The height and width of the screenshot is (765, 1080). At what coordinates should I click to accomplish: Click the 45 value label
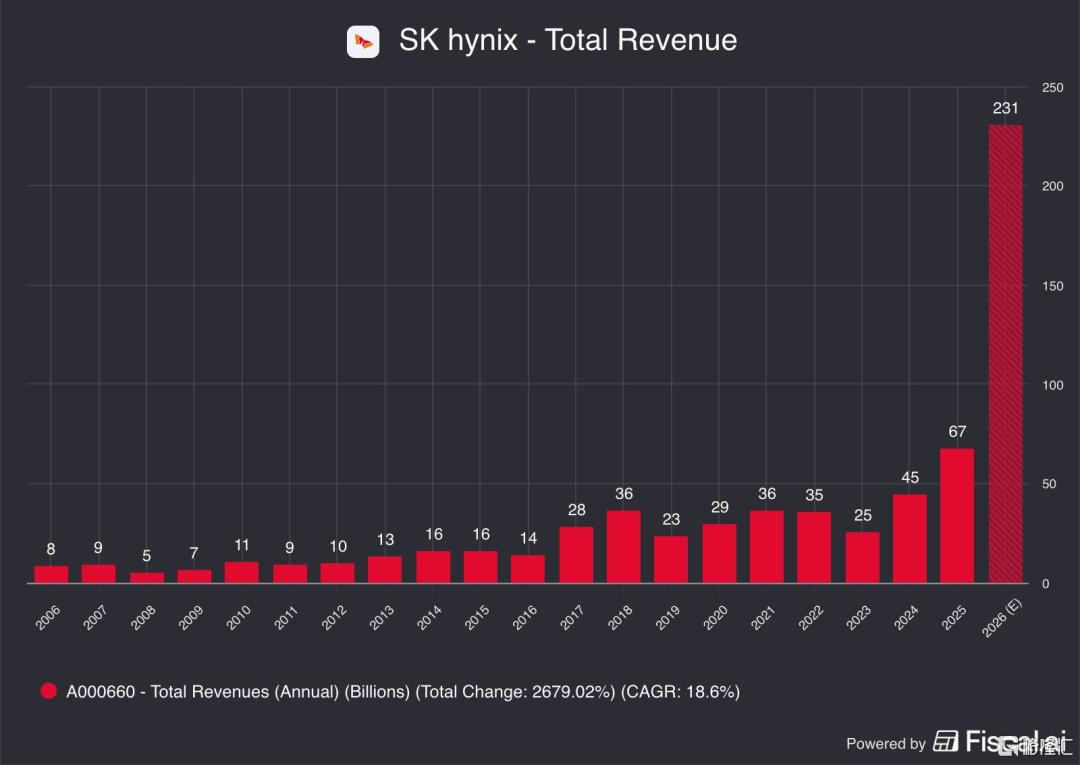[x=909, y=477]
